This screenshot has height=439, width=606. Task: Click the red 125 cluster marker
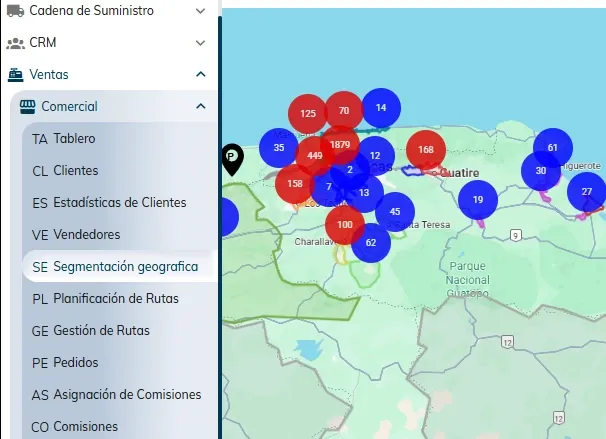pos(308,114)
